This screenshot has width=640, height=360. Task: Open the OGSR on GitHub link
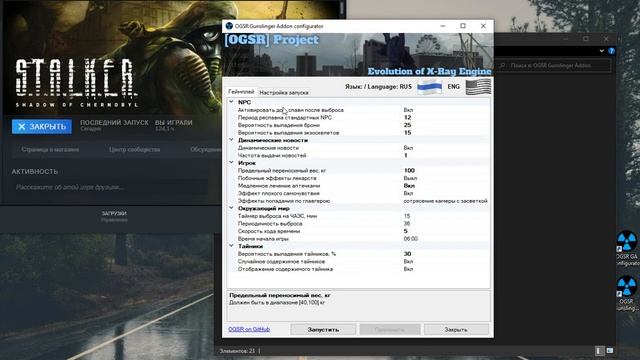249,329
